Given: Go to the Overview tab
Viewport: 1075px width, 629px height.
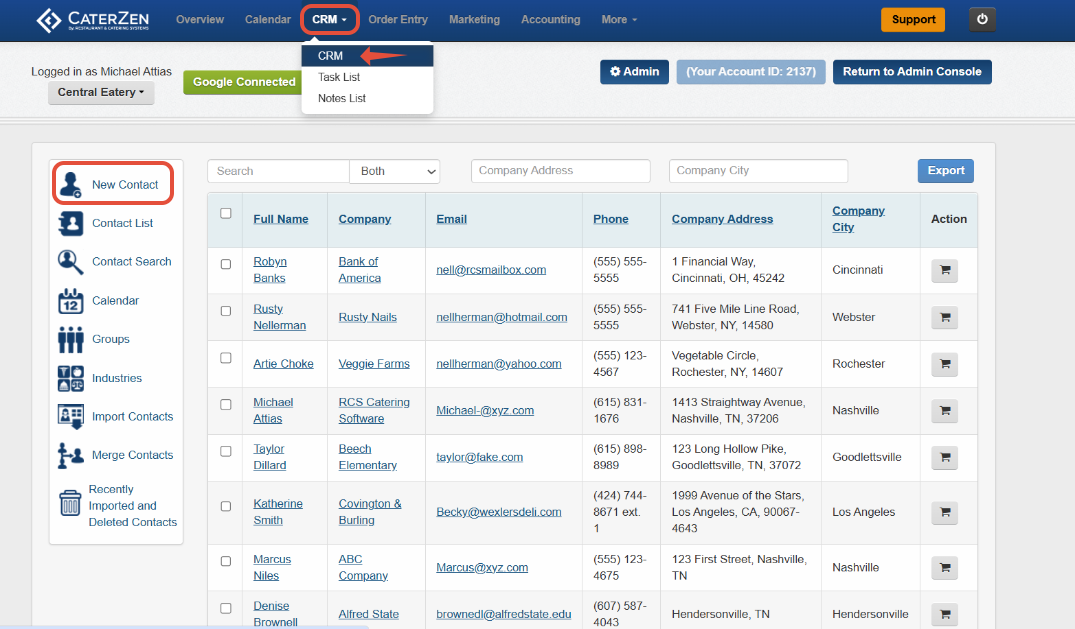Looking at the screenshot, I should pos(200,19).
